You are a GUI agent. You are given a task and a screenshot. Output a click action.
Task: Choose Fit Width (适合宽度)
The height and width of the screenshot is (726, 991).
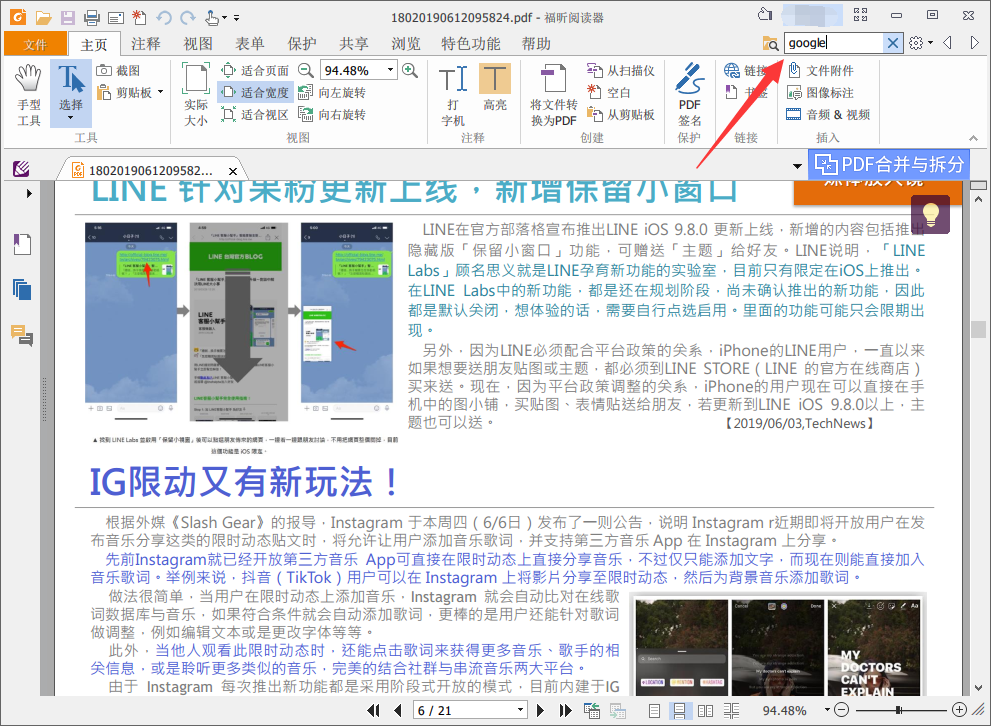255,93
